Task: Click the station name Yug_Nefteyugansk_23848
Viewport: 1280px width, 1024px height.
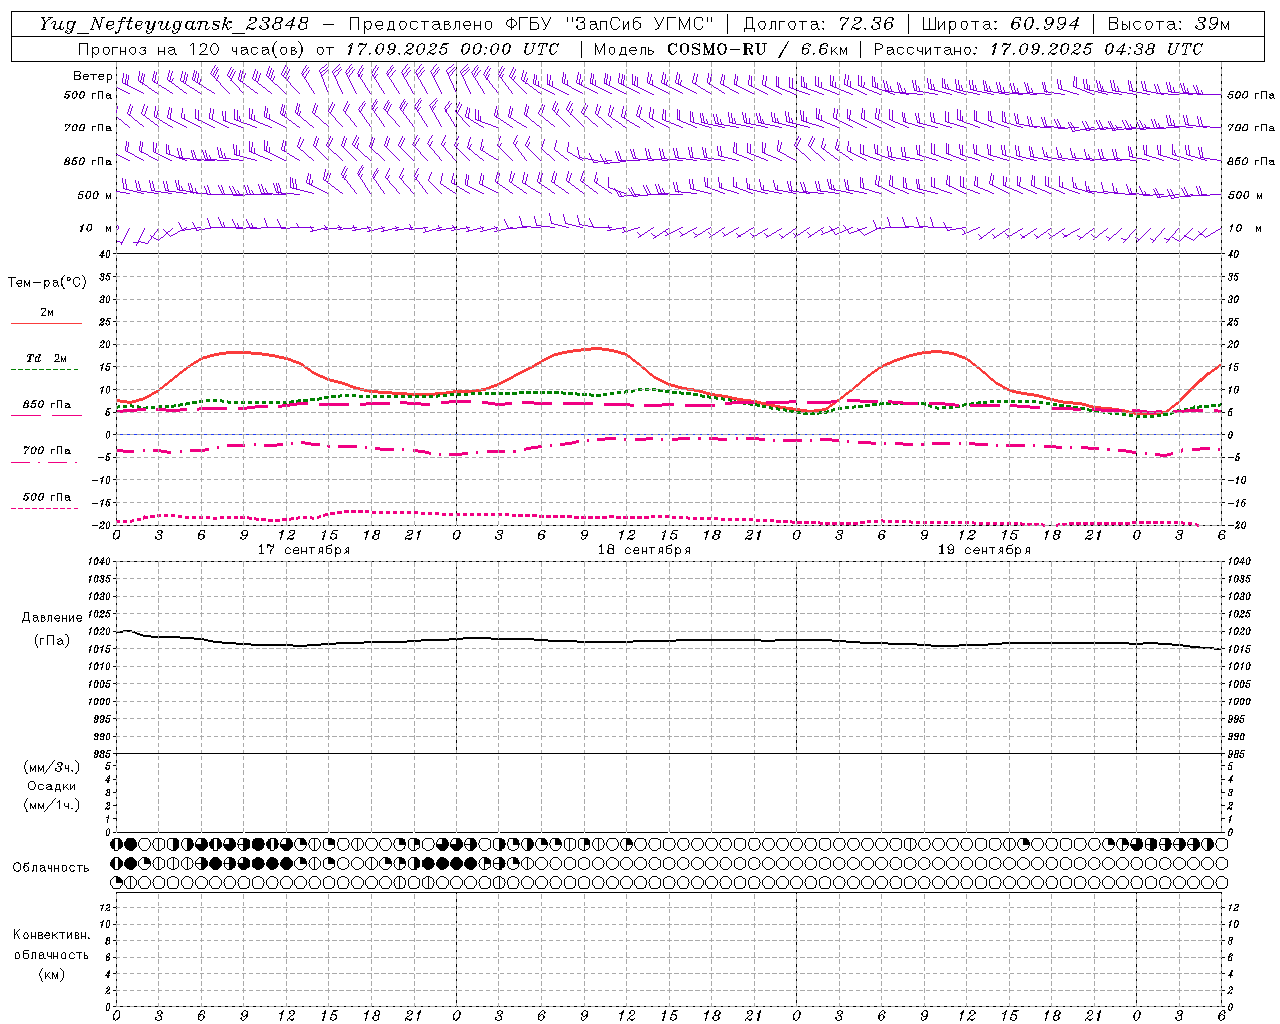Action: pyautogui.click(x=173, y=24)
